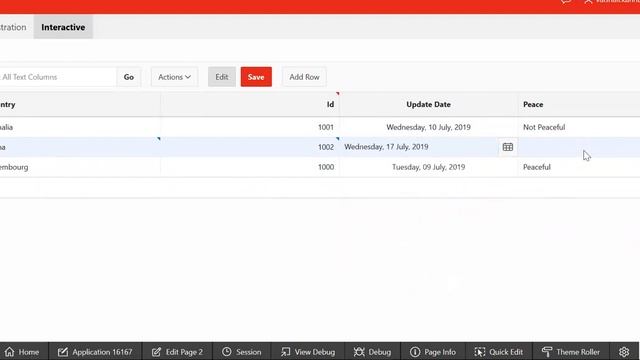Expand the Actions dropdown menu
The image size is (640, 360).
[174, 77]
